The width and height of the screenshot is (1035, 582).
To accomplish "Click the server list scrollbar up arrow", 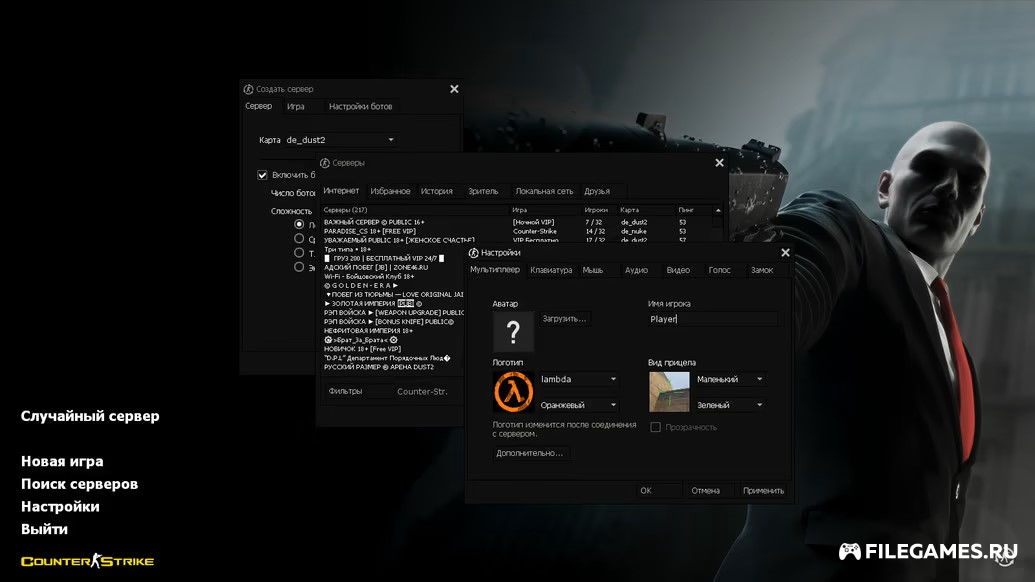I will pos(718,210).
